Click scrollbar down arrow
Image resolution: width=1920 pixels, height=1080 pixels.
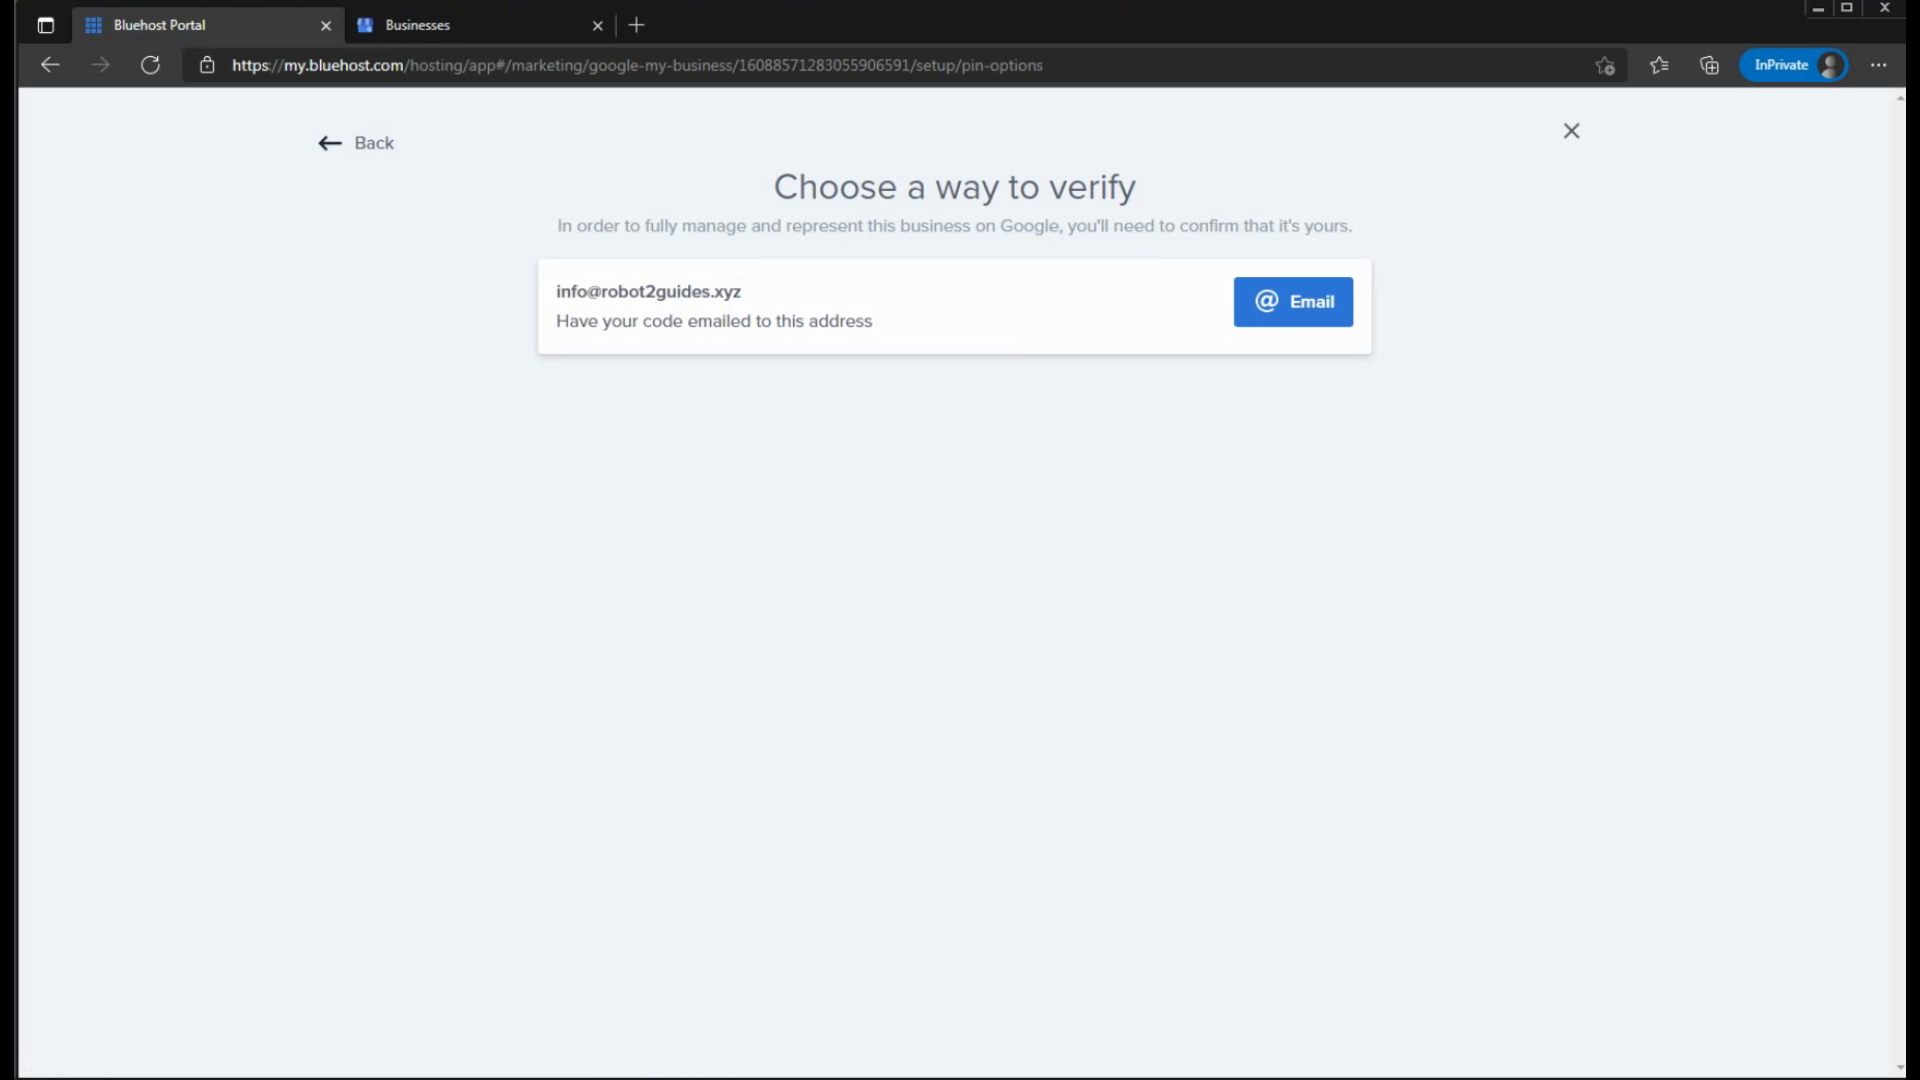[x=1900, y=1068]
